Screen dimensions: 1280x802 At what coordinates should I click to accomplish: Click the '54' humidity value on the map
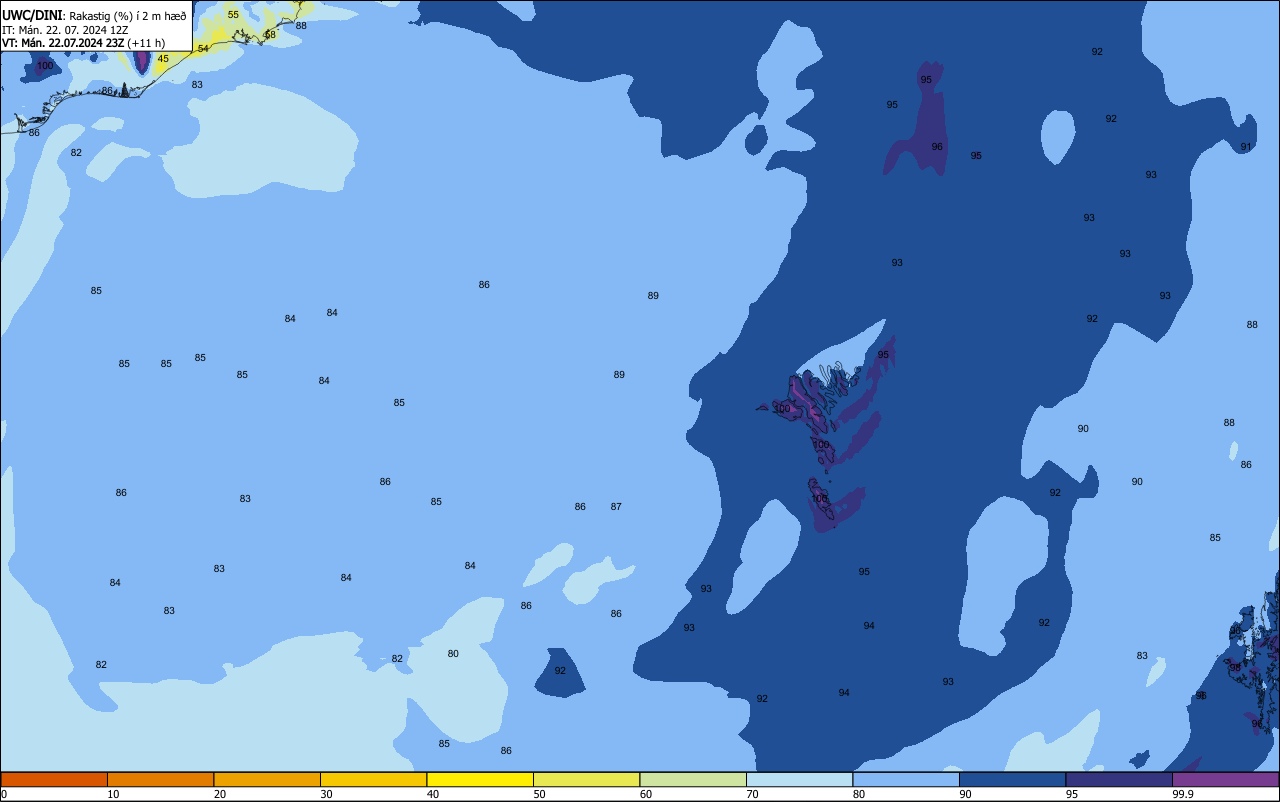pyautogui.click(x=203, y=49)
